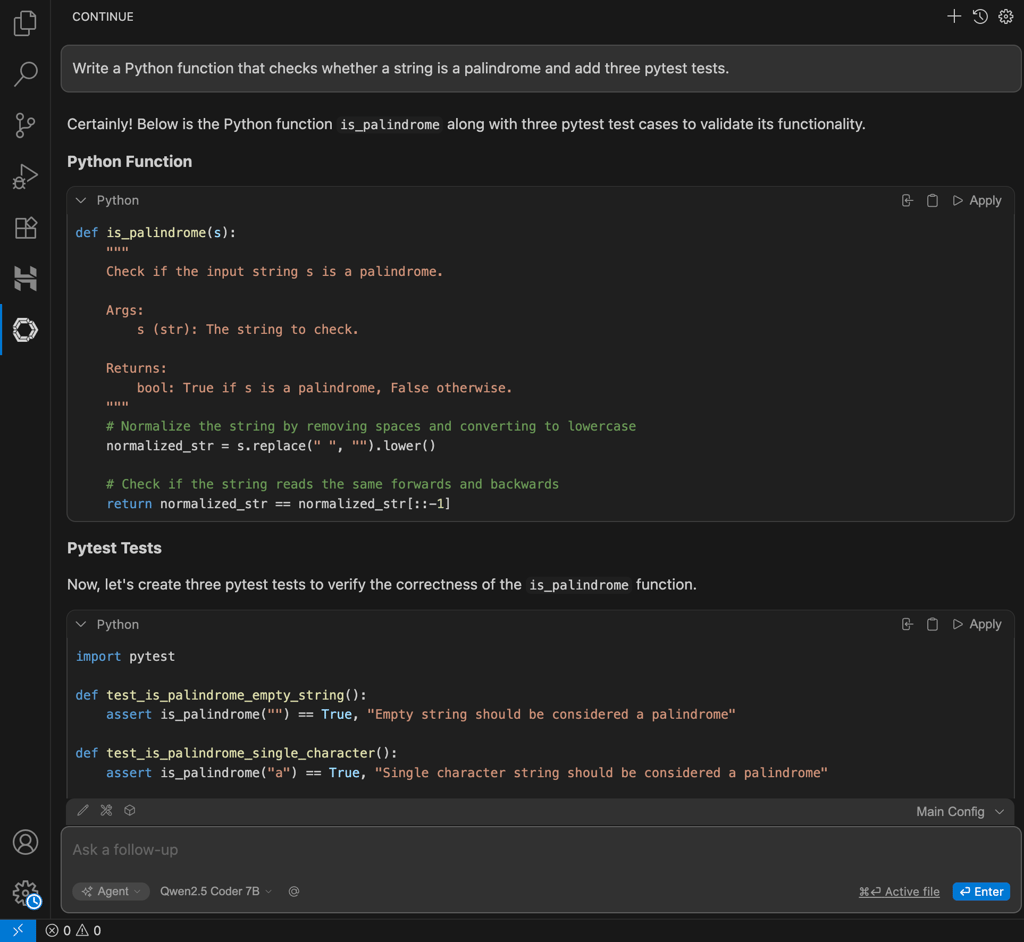Screen dimensions: 1024x942
Task: Copy the is_palindrome code block to clipboard
Action: coord(932,201)
